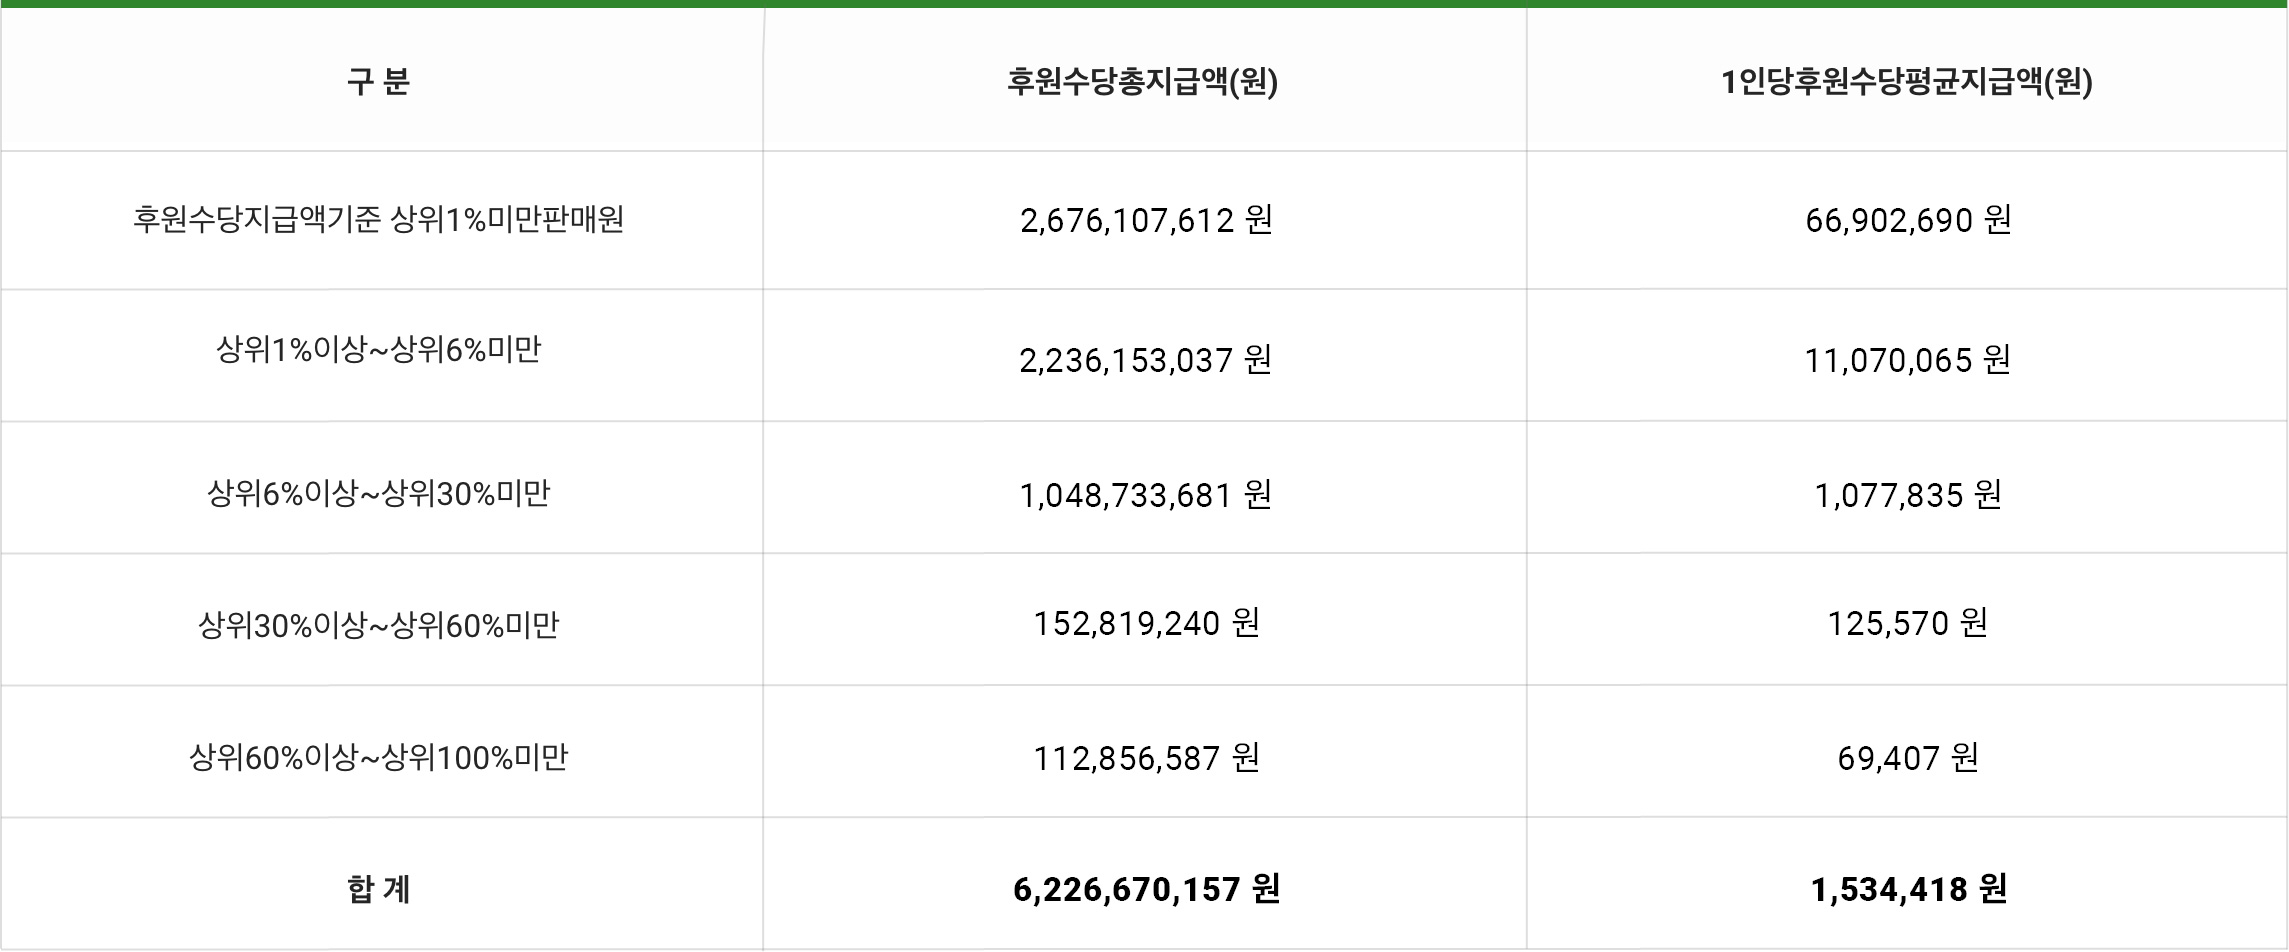Click the 합 계 total row label

click(378, 889)
